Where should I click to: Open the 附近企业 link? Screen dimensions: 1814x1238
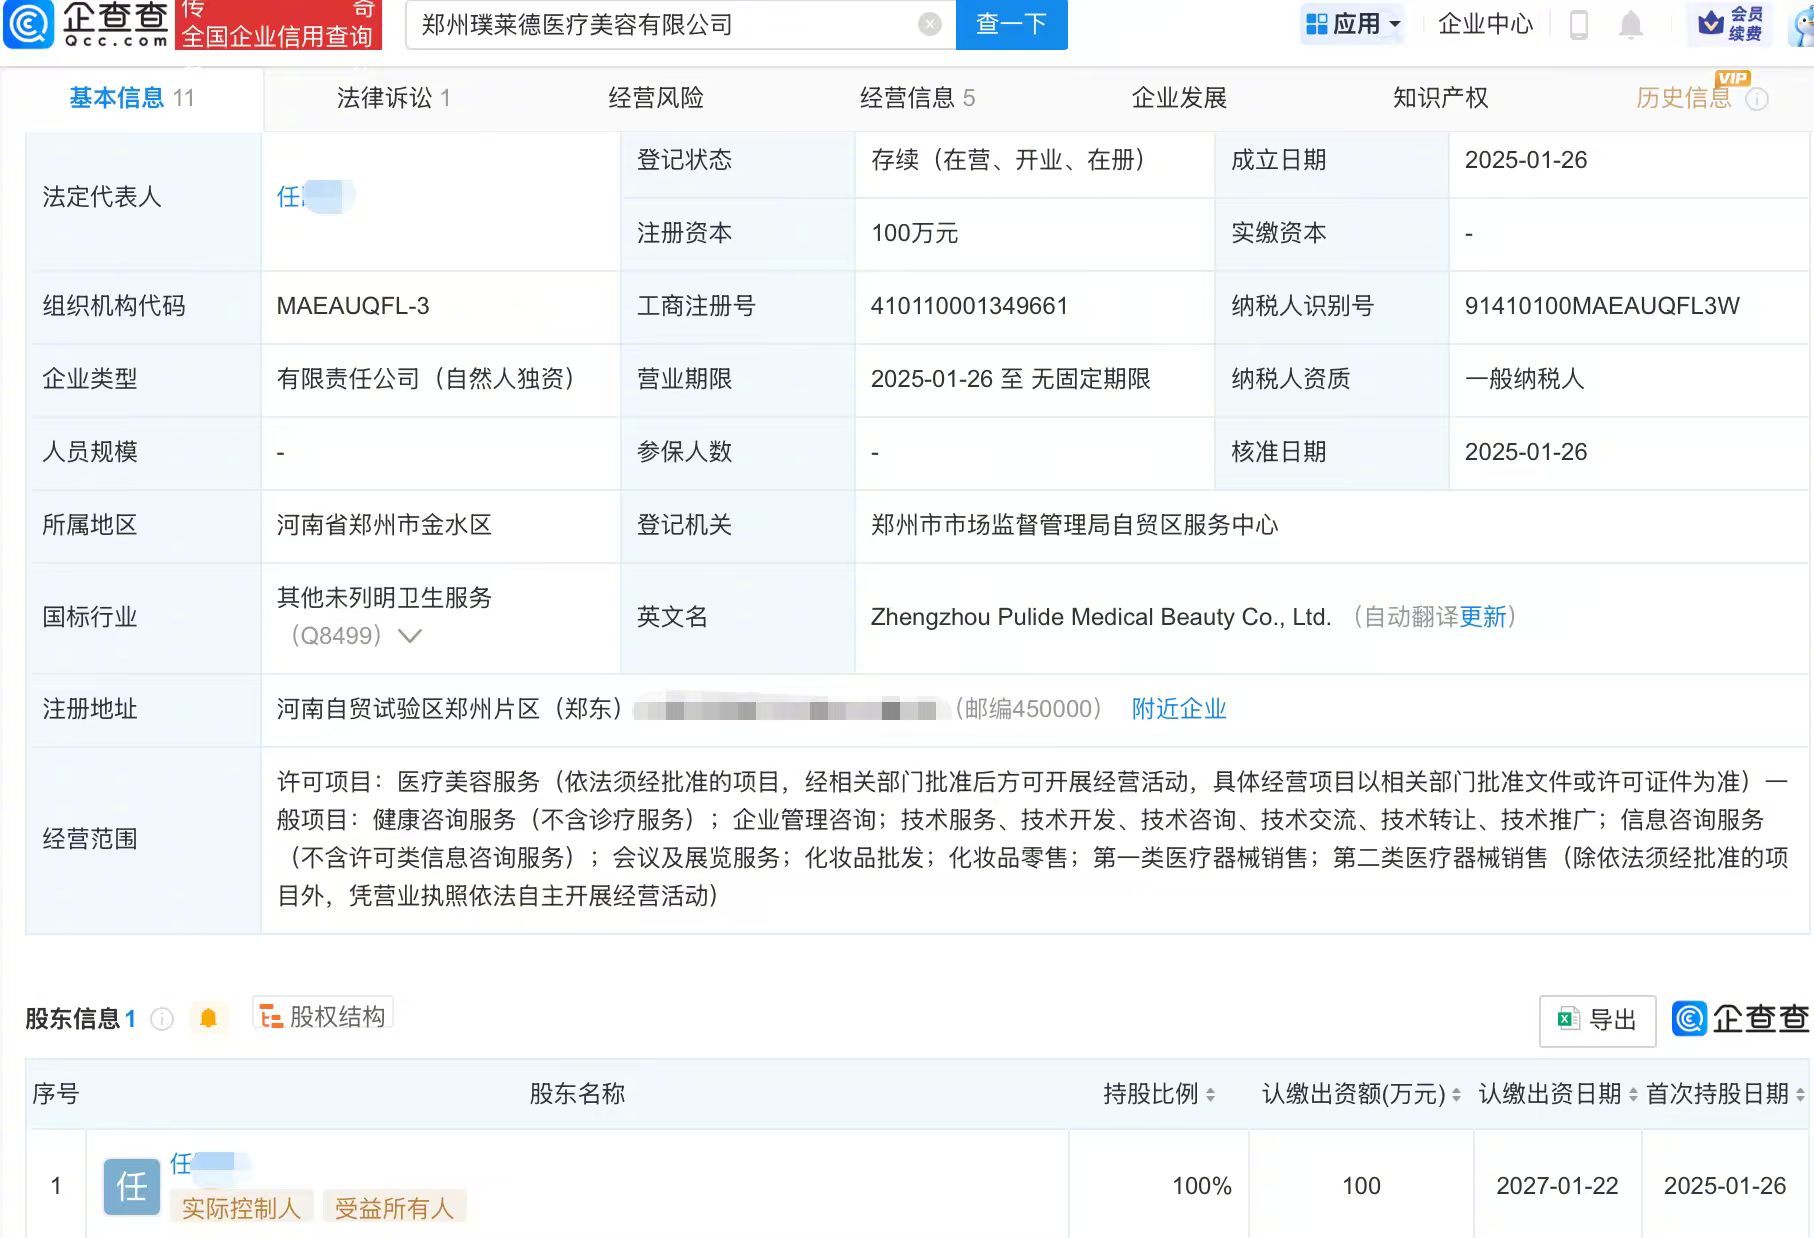[x=1179, y=709]
